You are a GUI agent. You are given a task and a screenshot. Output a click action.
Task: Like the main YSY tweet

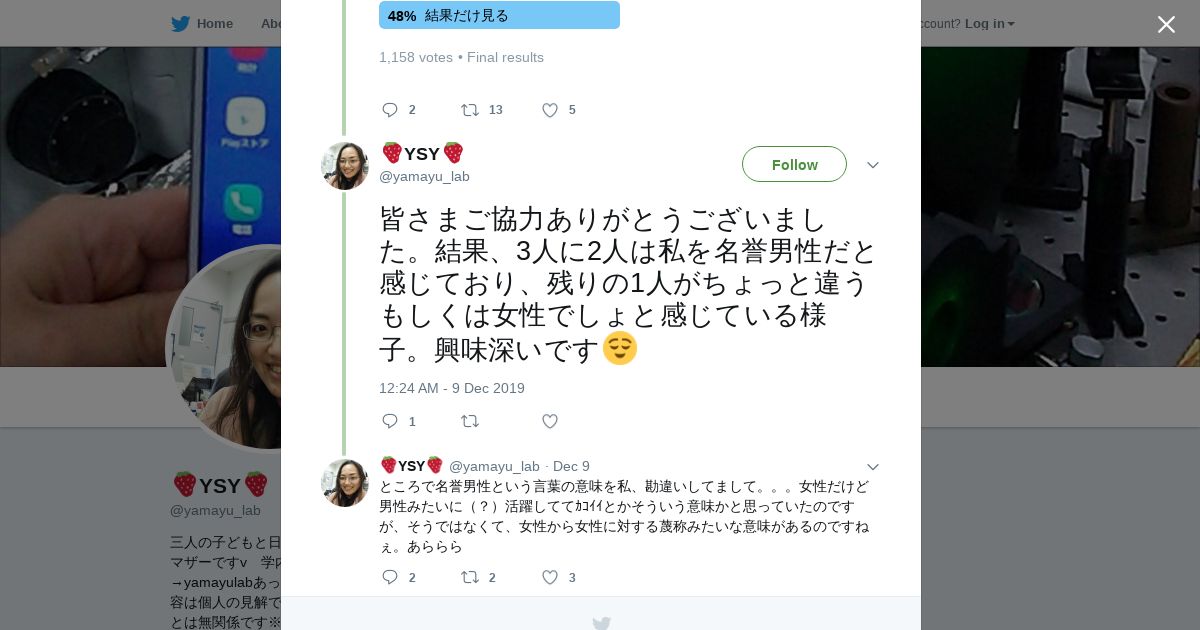point(550,421)
